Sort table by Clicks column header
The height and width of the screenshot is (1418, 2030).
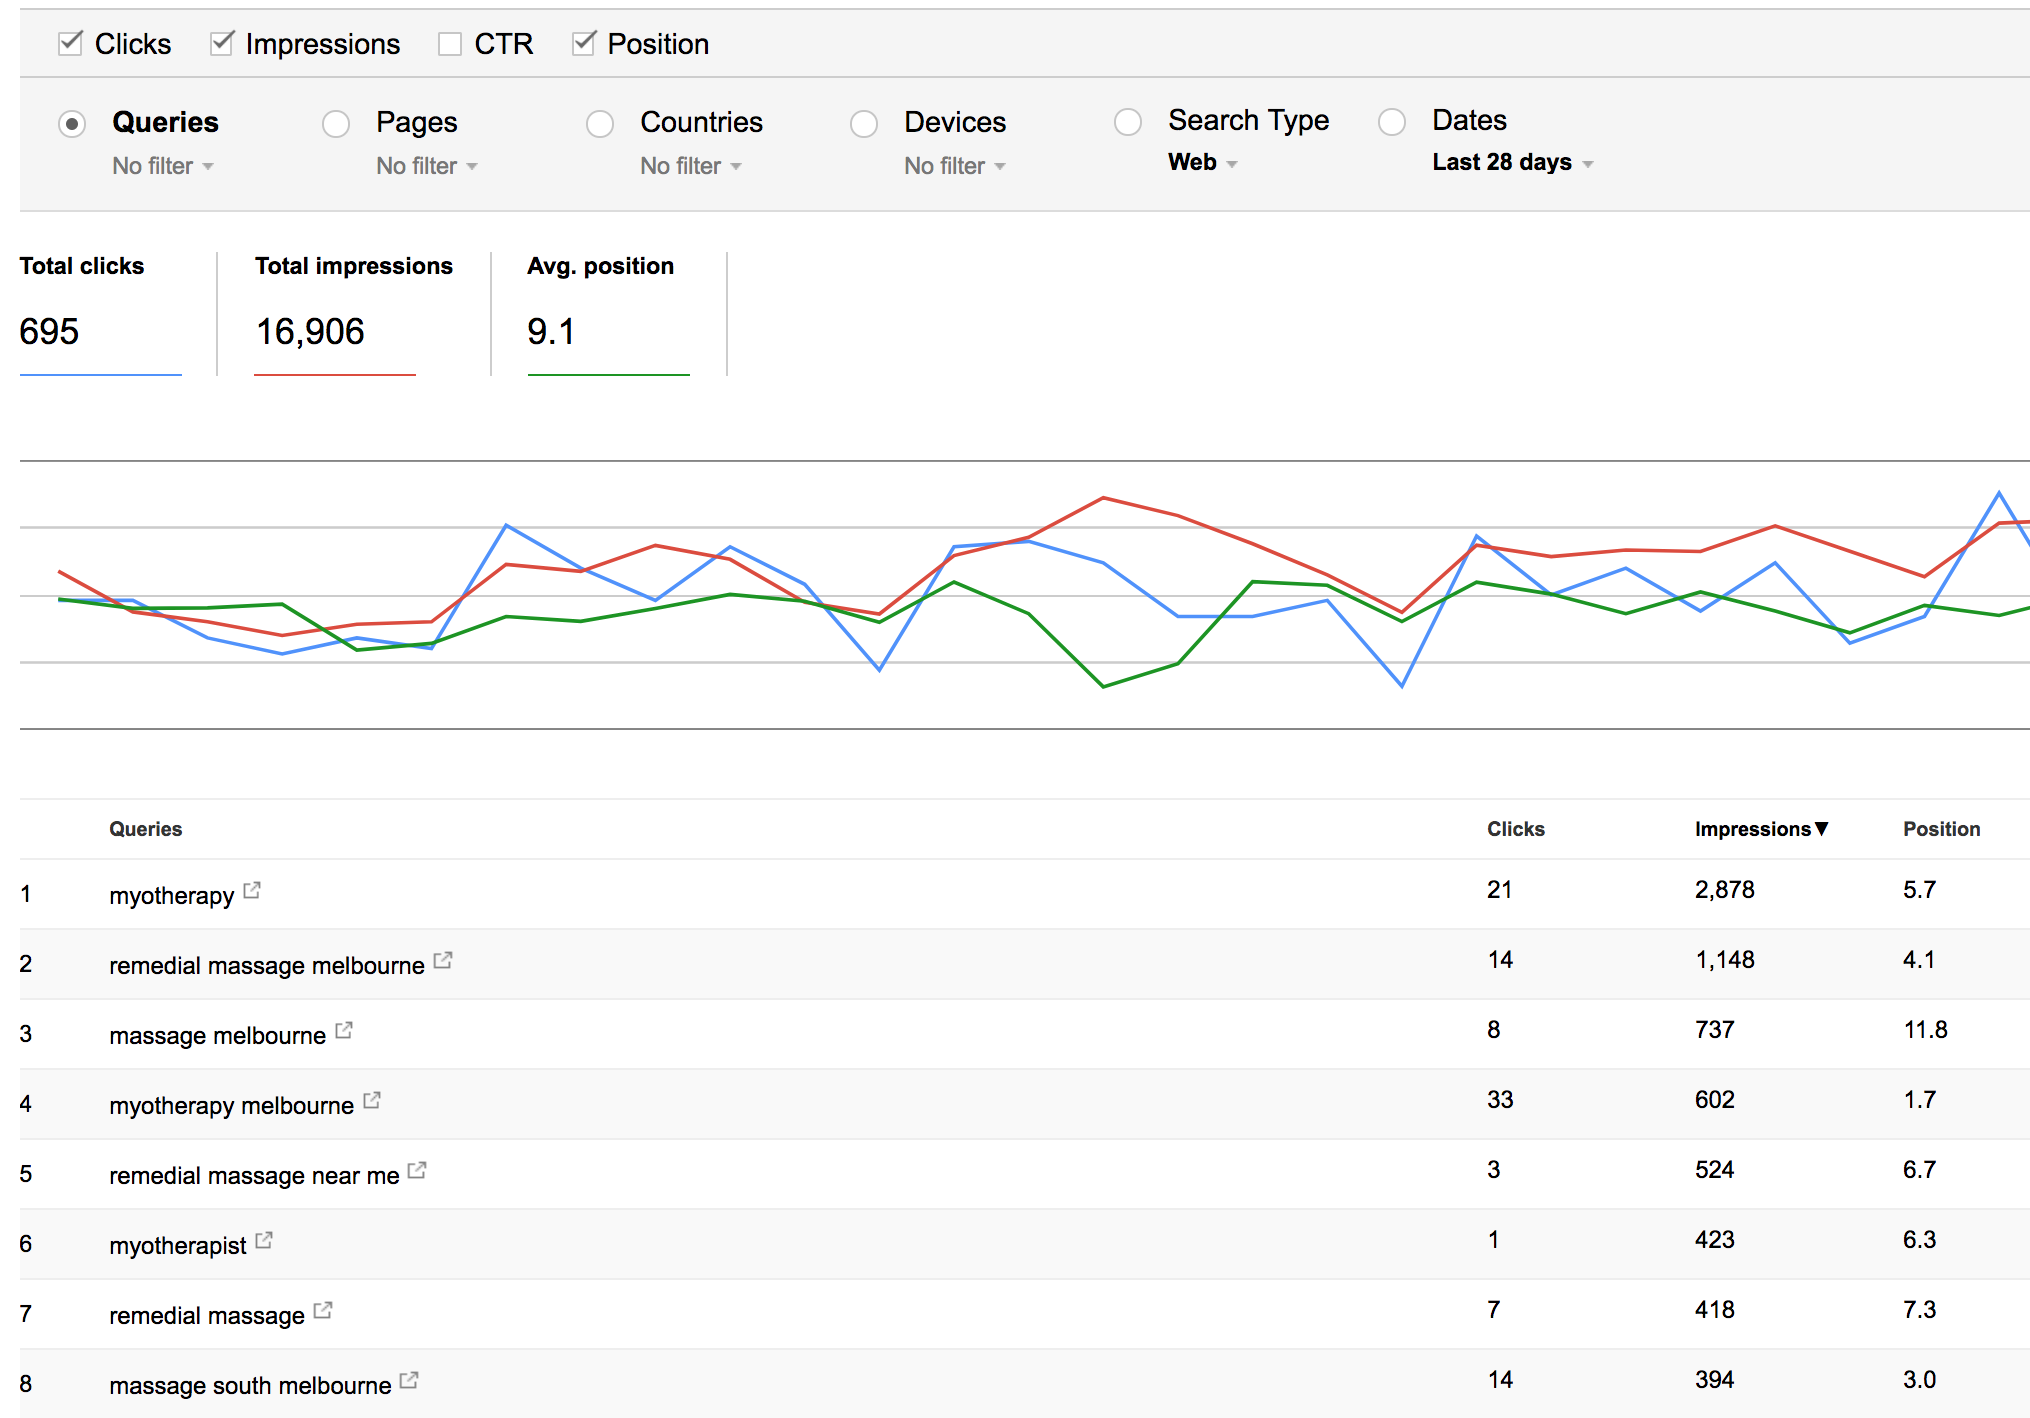pyautogui.click(x=1515, y=829)
